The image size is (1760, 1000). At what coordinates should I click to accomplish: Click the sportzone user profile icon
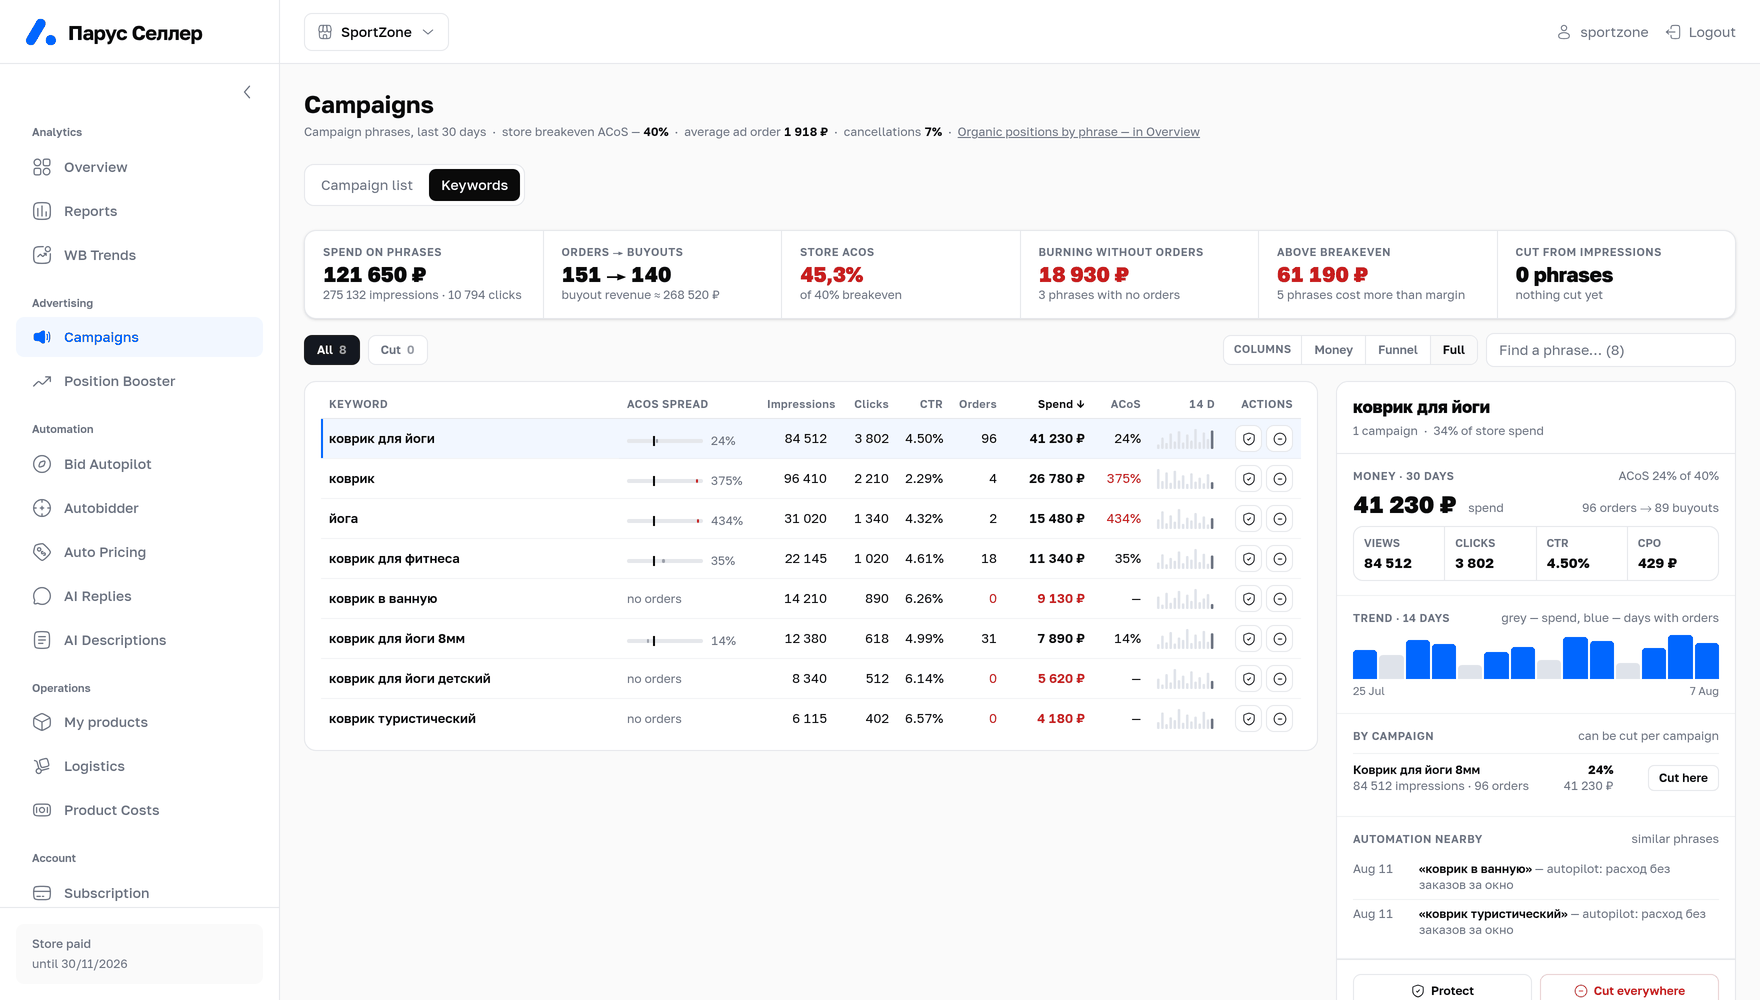(x=1564, y=32)
